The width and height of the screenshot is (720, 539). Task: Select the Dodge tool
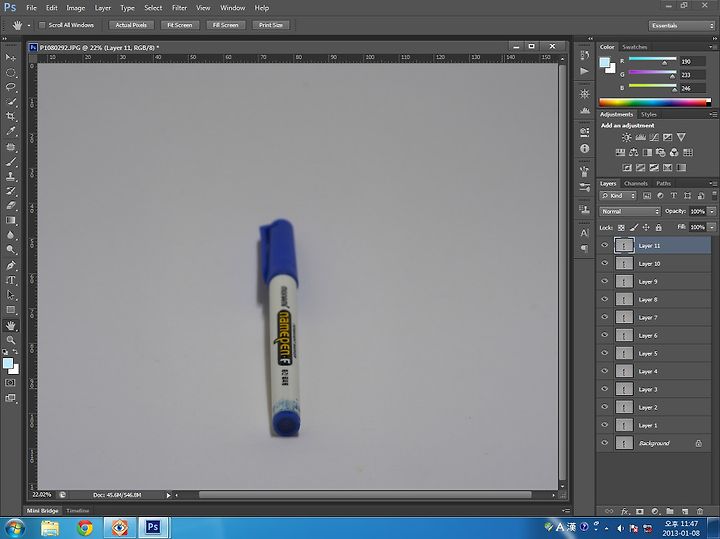(x=11, y=250)
